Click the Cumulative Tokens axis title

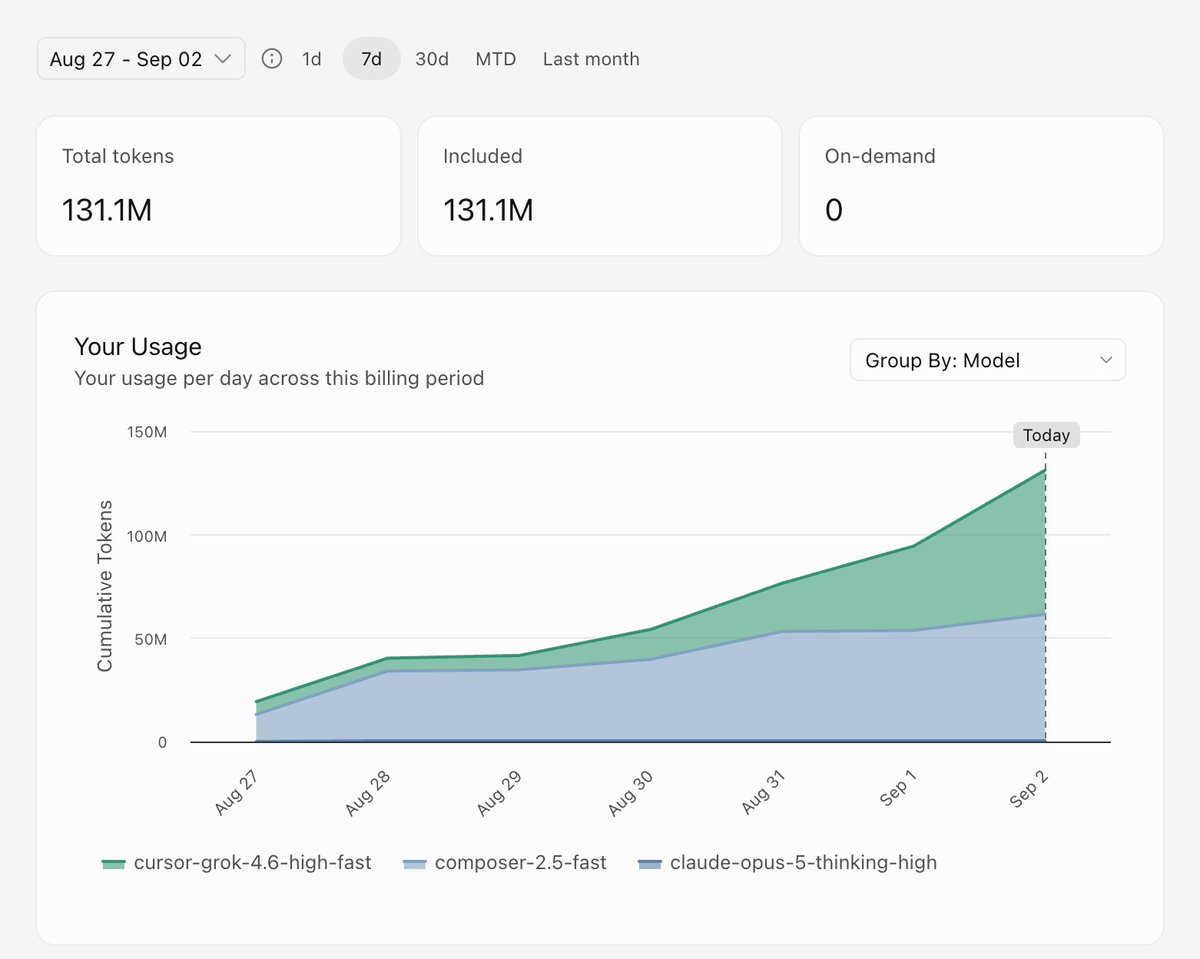tap(105, 586)
